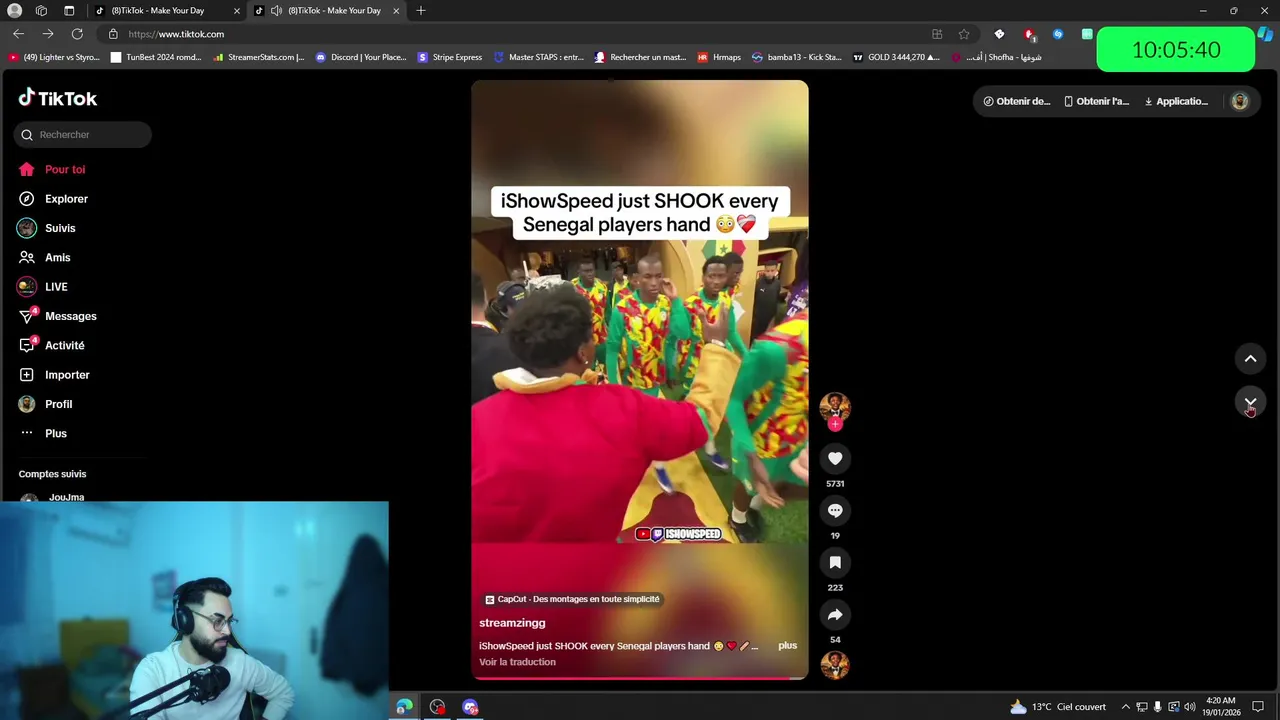Open the Activité notifications
Screen dimensions: 1280x720
[x=51, y=345]
